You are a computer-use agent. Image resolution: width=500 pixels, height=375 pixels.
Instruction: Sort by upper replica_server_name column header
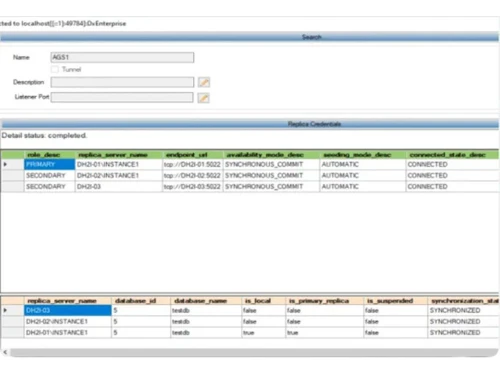click(x=119, y=155)
